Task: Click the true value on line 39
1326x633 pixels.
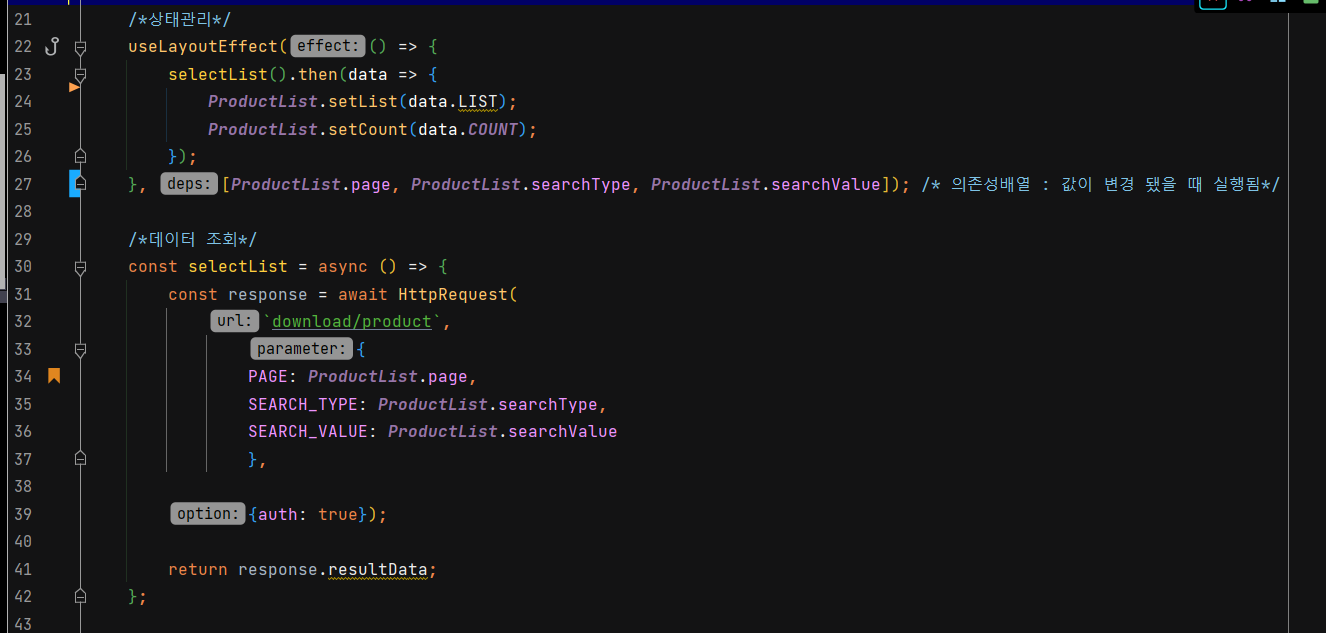Action: [x=338, y=514]
